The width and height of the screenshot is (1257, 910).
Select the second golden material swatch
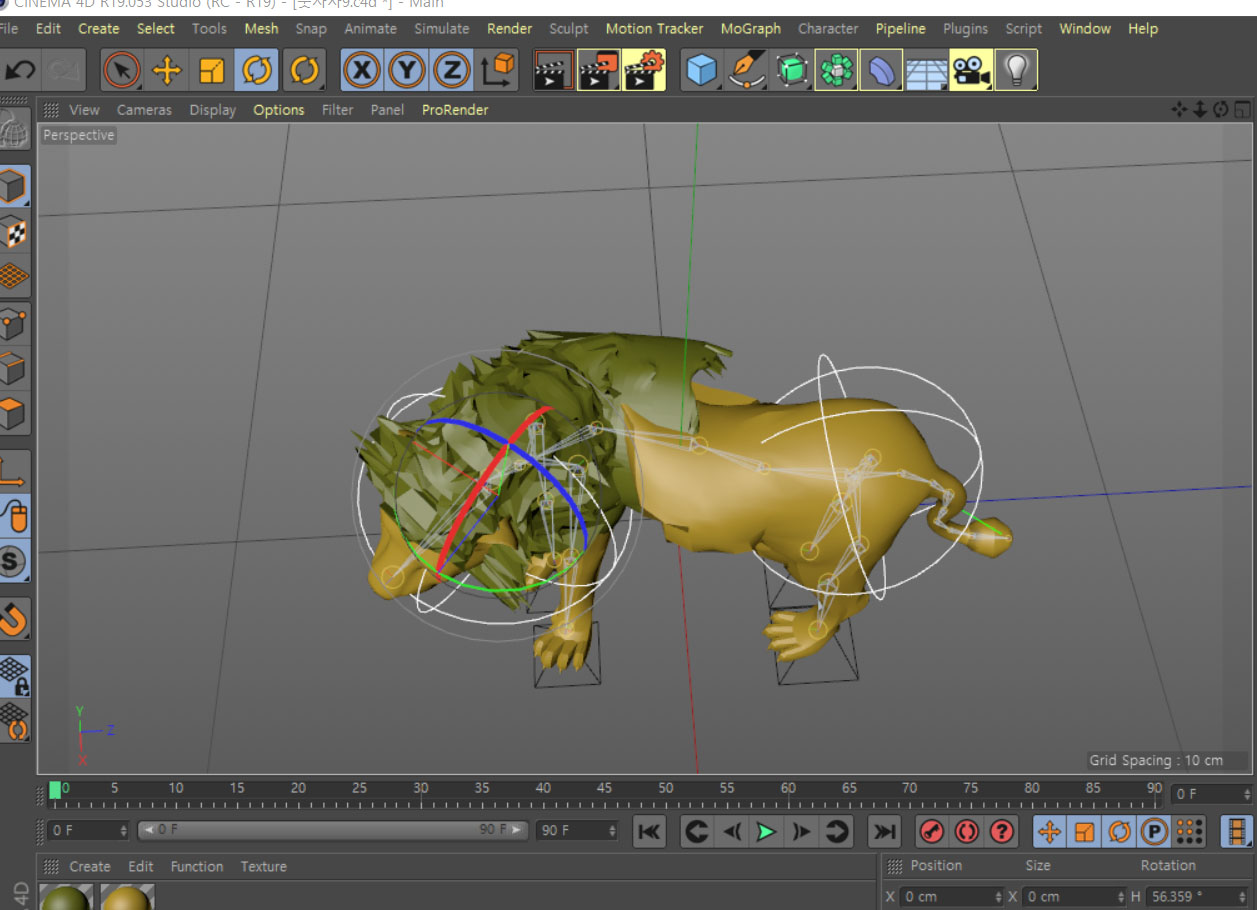126,897
